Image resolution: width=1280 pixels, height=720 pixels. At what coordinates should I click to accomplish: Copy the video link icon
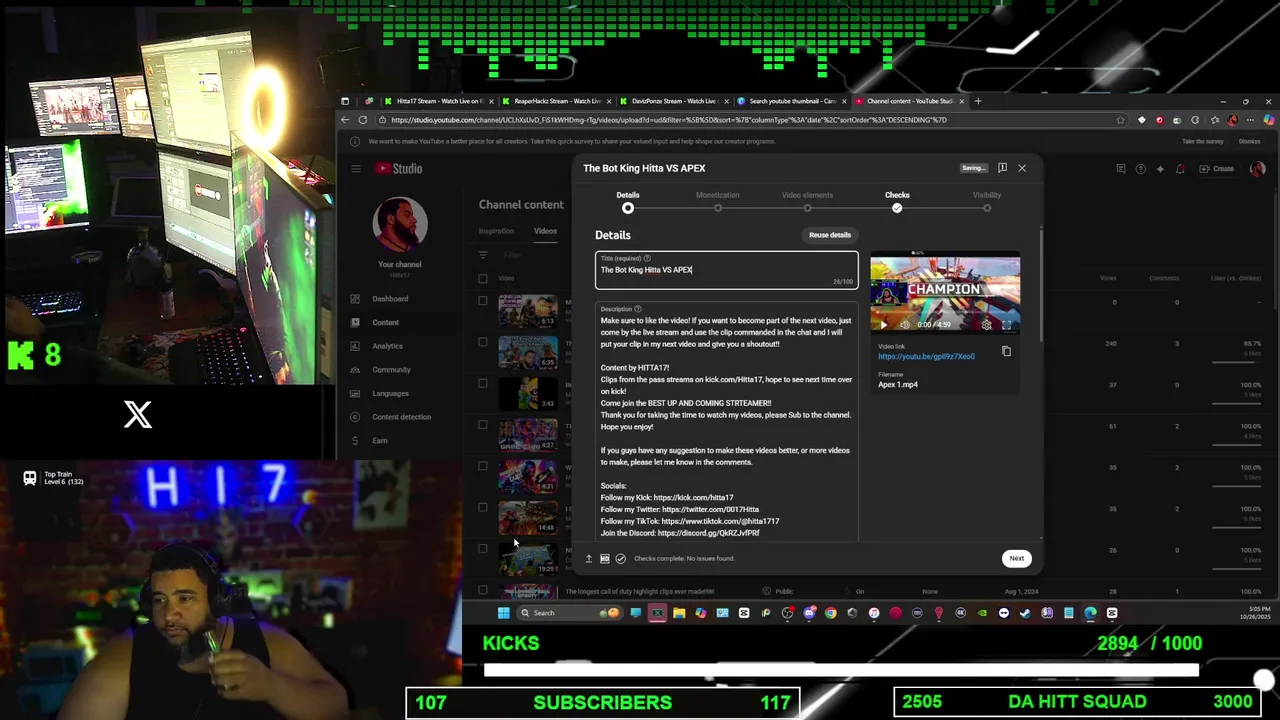click(1006, 351)
